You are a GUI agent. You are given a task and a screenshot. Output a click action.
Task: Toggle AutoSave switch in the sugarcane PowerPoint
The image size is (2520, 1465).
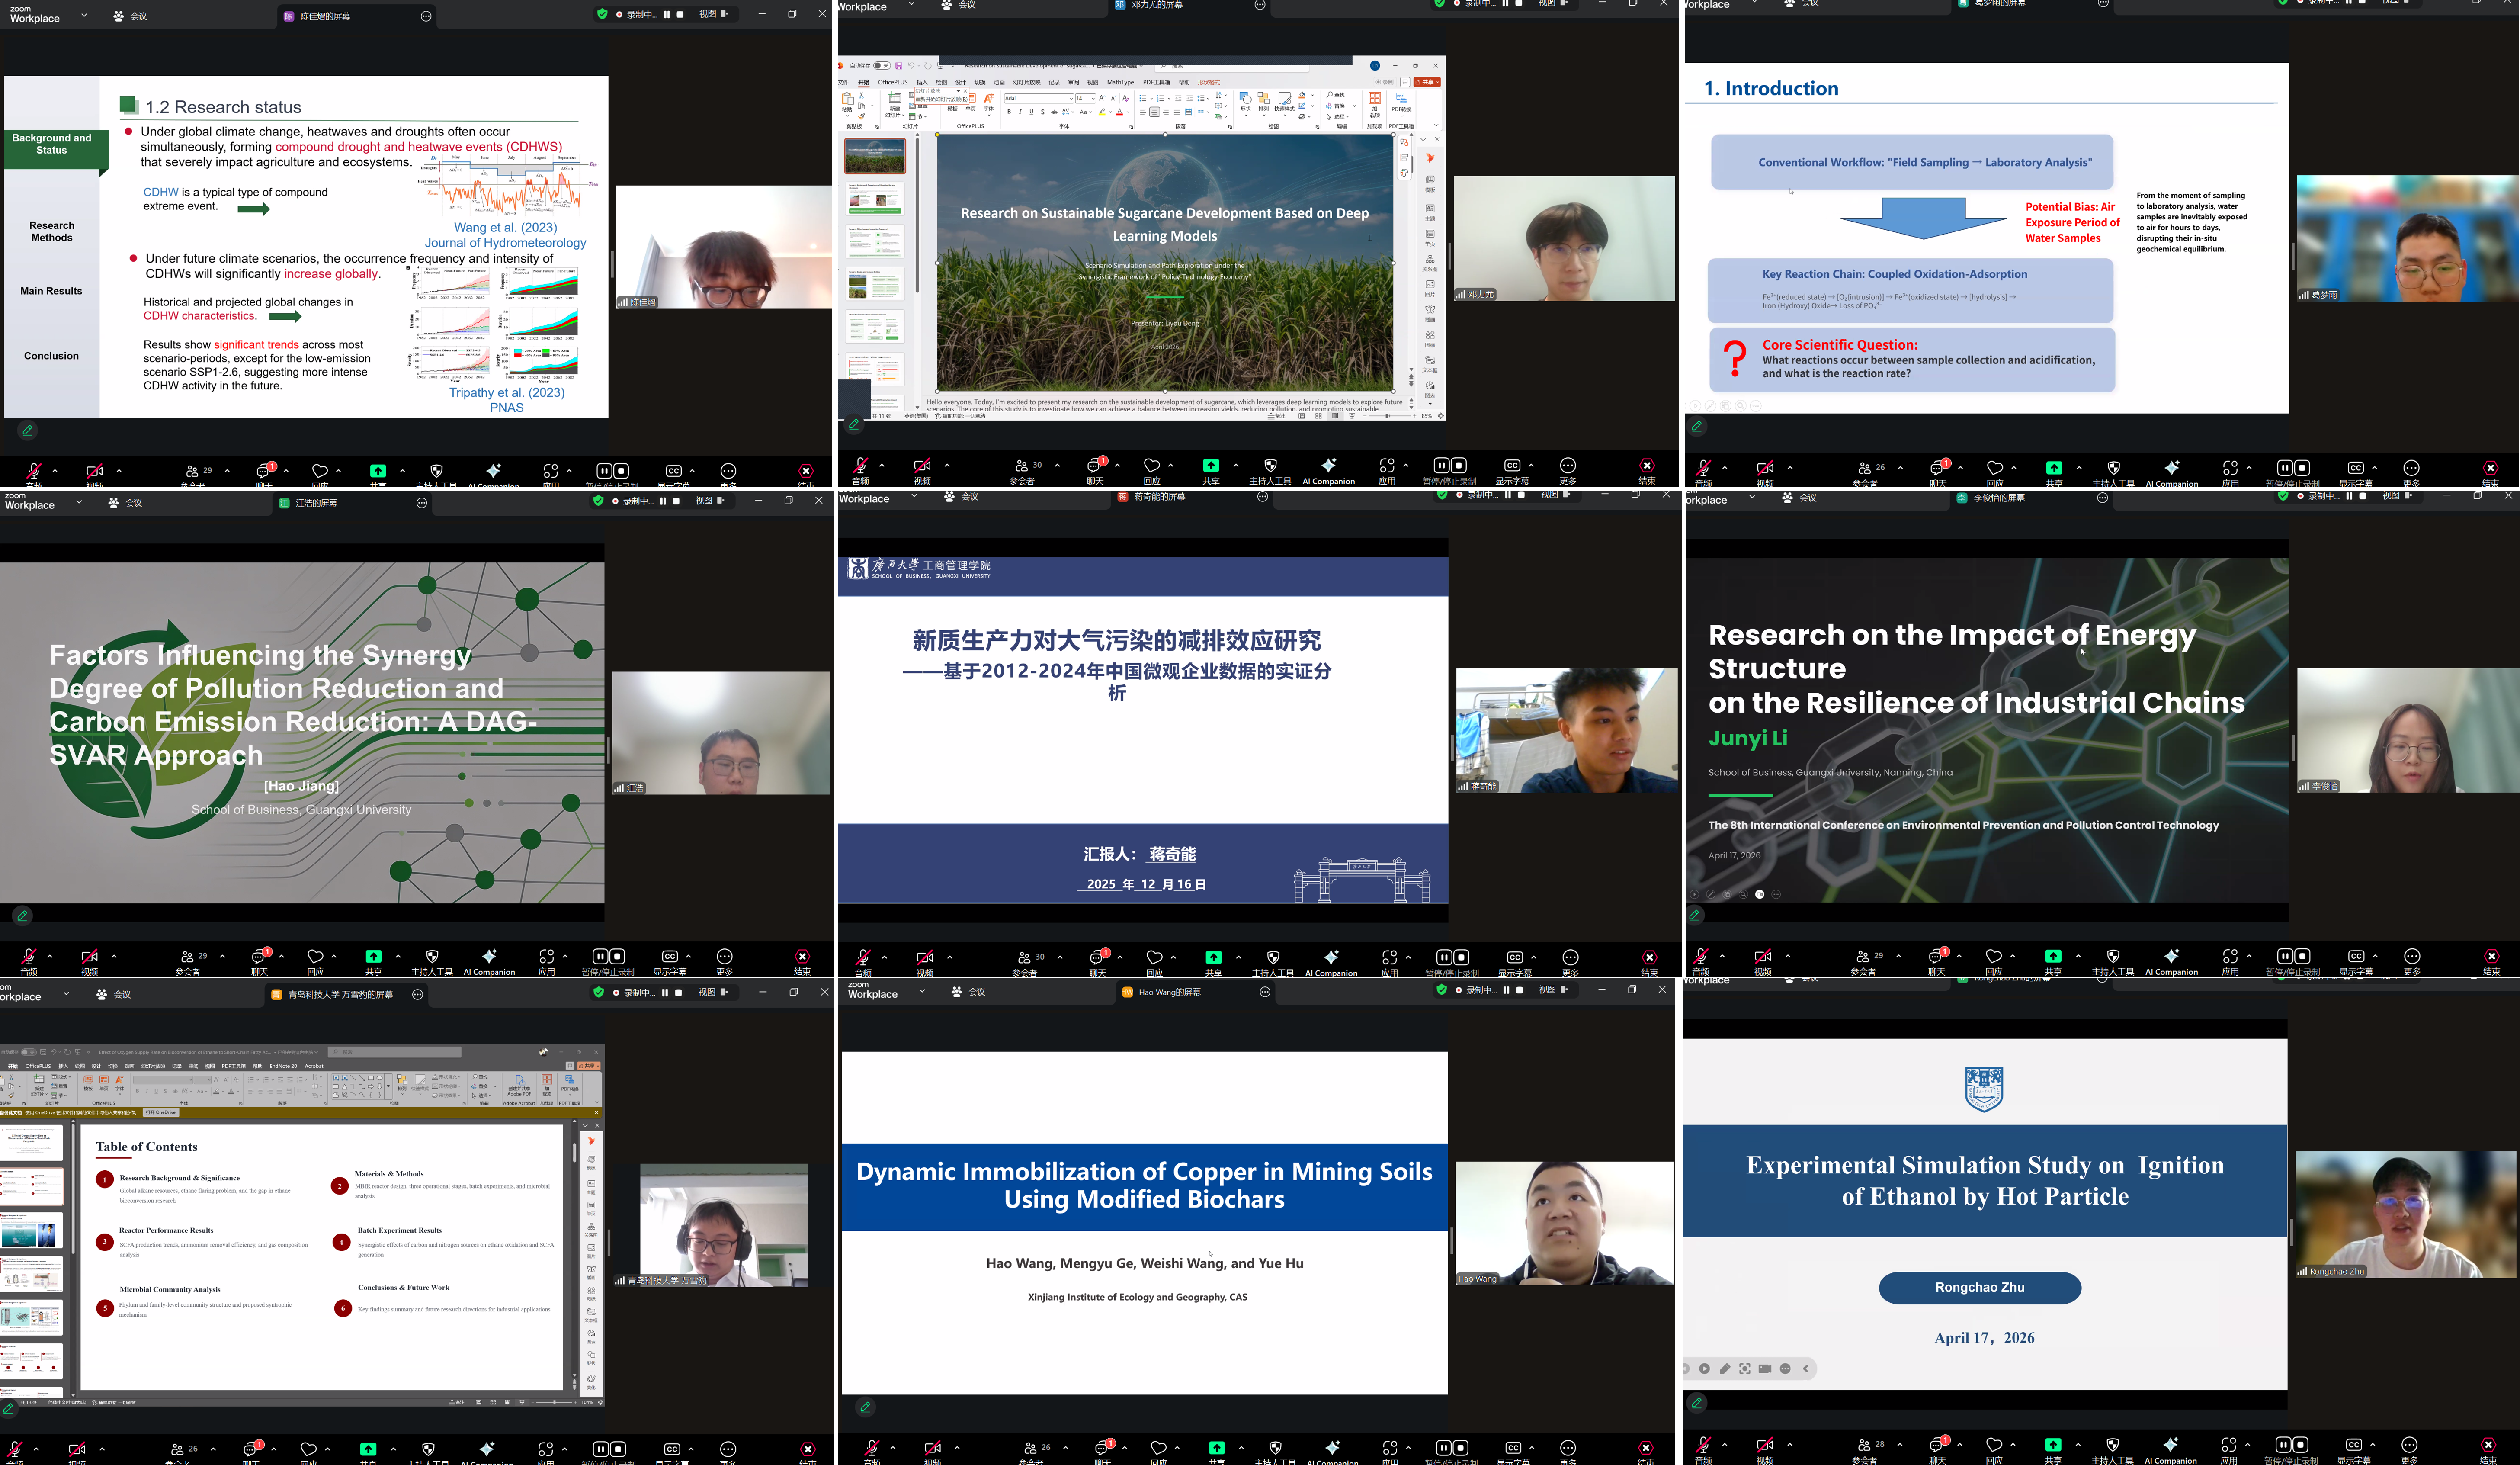(881, 66)
